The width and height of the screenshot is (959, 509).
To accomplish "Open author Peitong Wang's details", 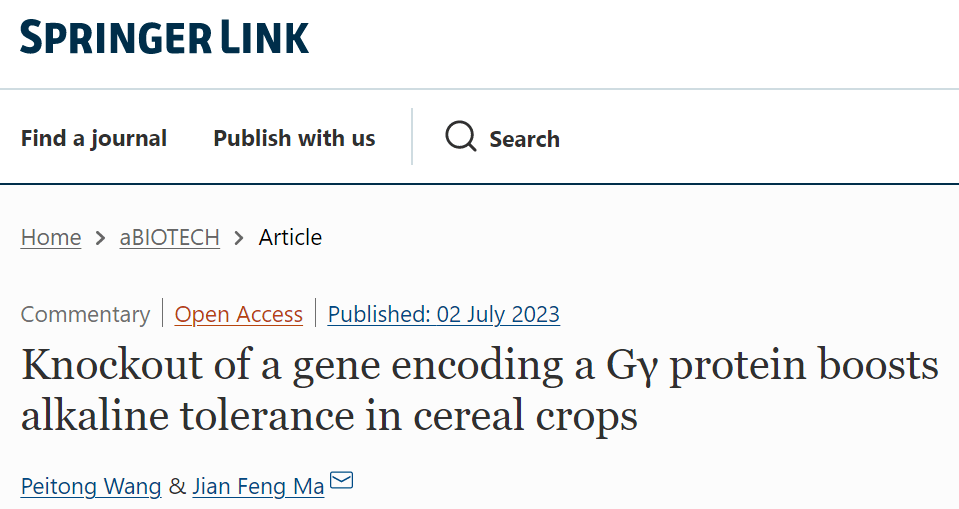I will click(91, 486).
